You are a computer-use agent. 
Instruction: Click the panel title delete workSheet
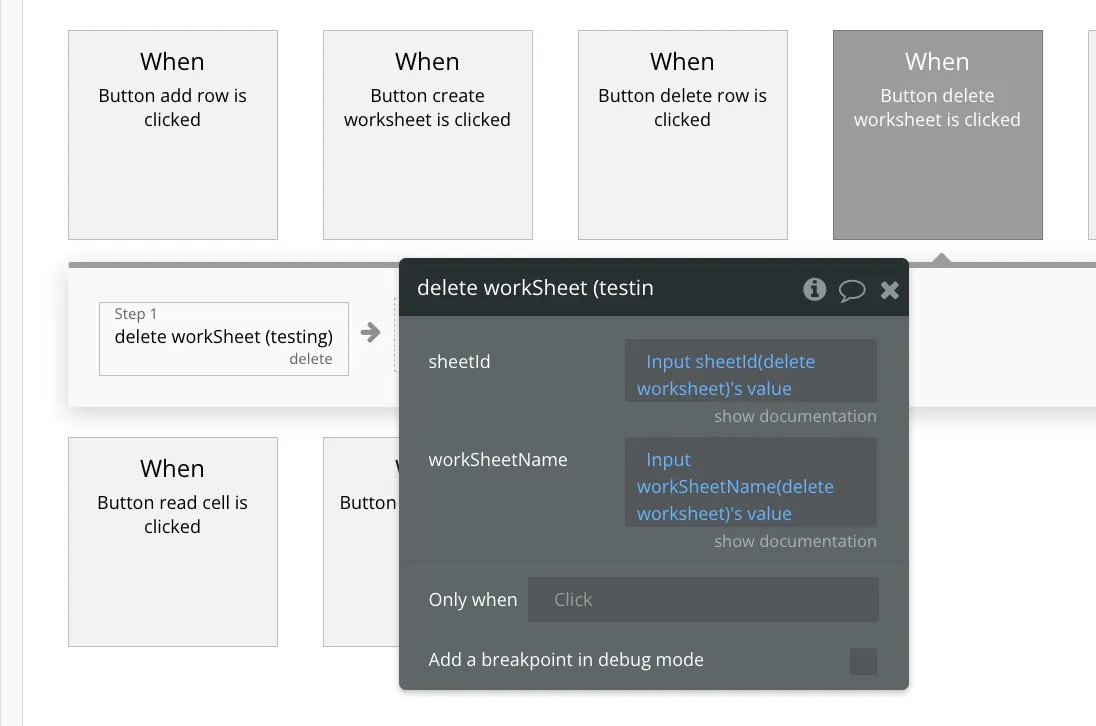pos(535,288)
